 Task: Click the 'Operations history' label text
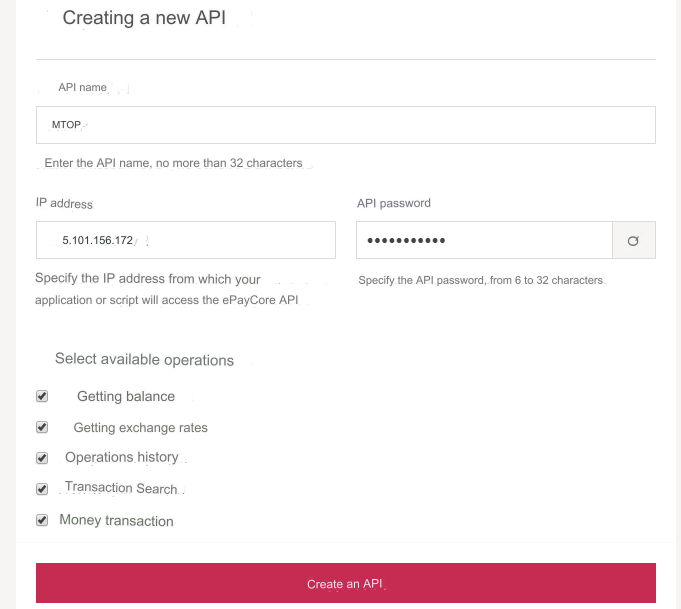(122, 458)
